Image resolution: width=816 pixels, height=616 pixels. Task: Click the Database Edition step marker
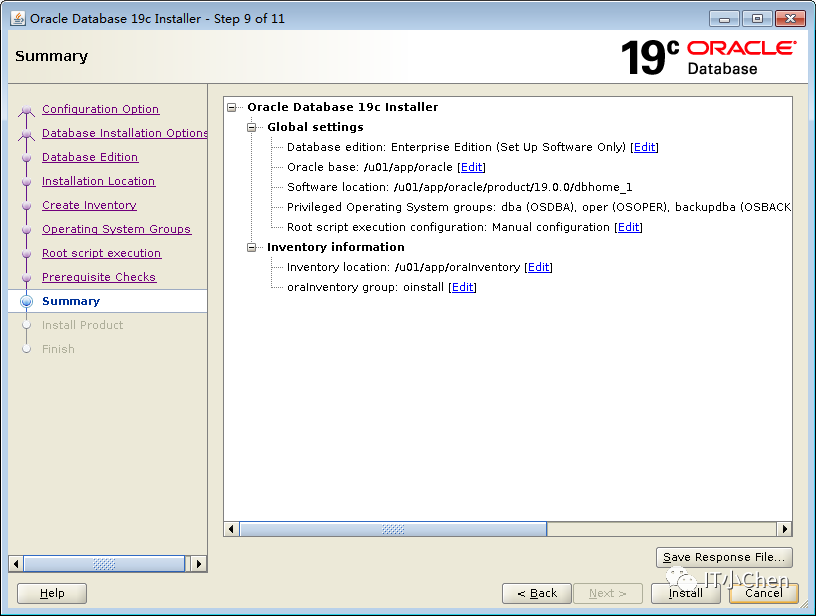coord(27,158)
